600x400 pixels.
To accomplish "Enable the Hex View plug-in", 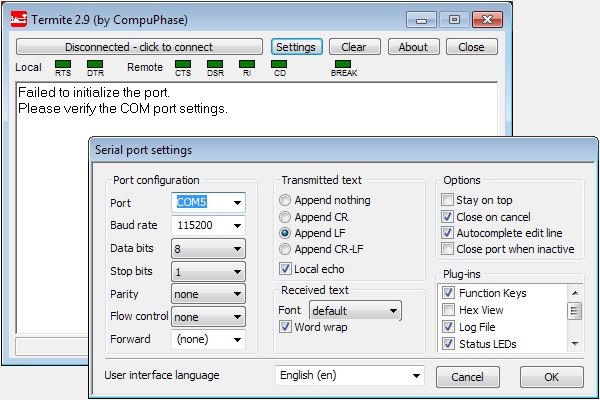I will [448, 310].
